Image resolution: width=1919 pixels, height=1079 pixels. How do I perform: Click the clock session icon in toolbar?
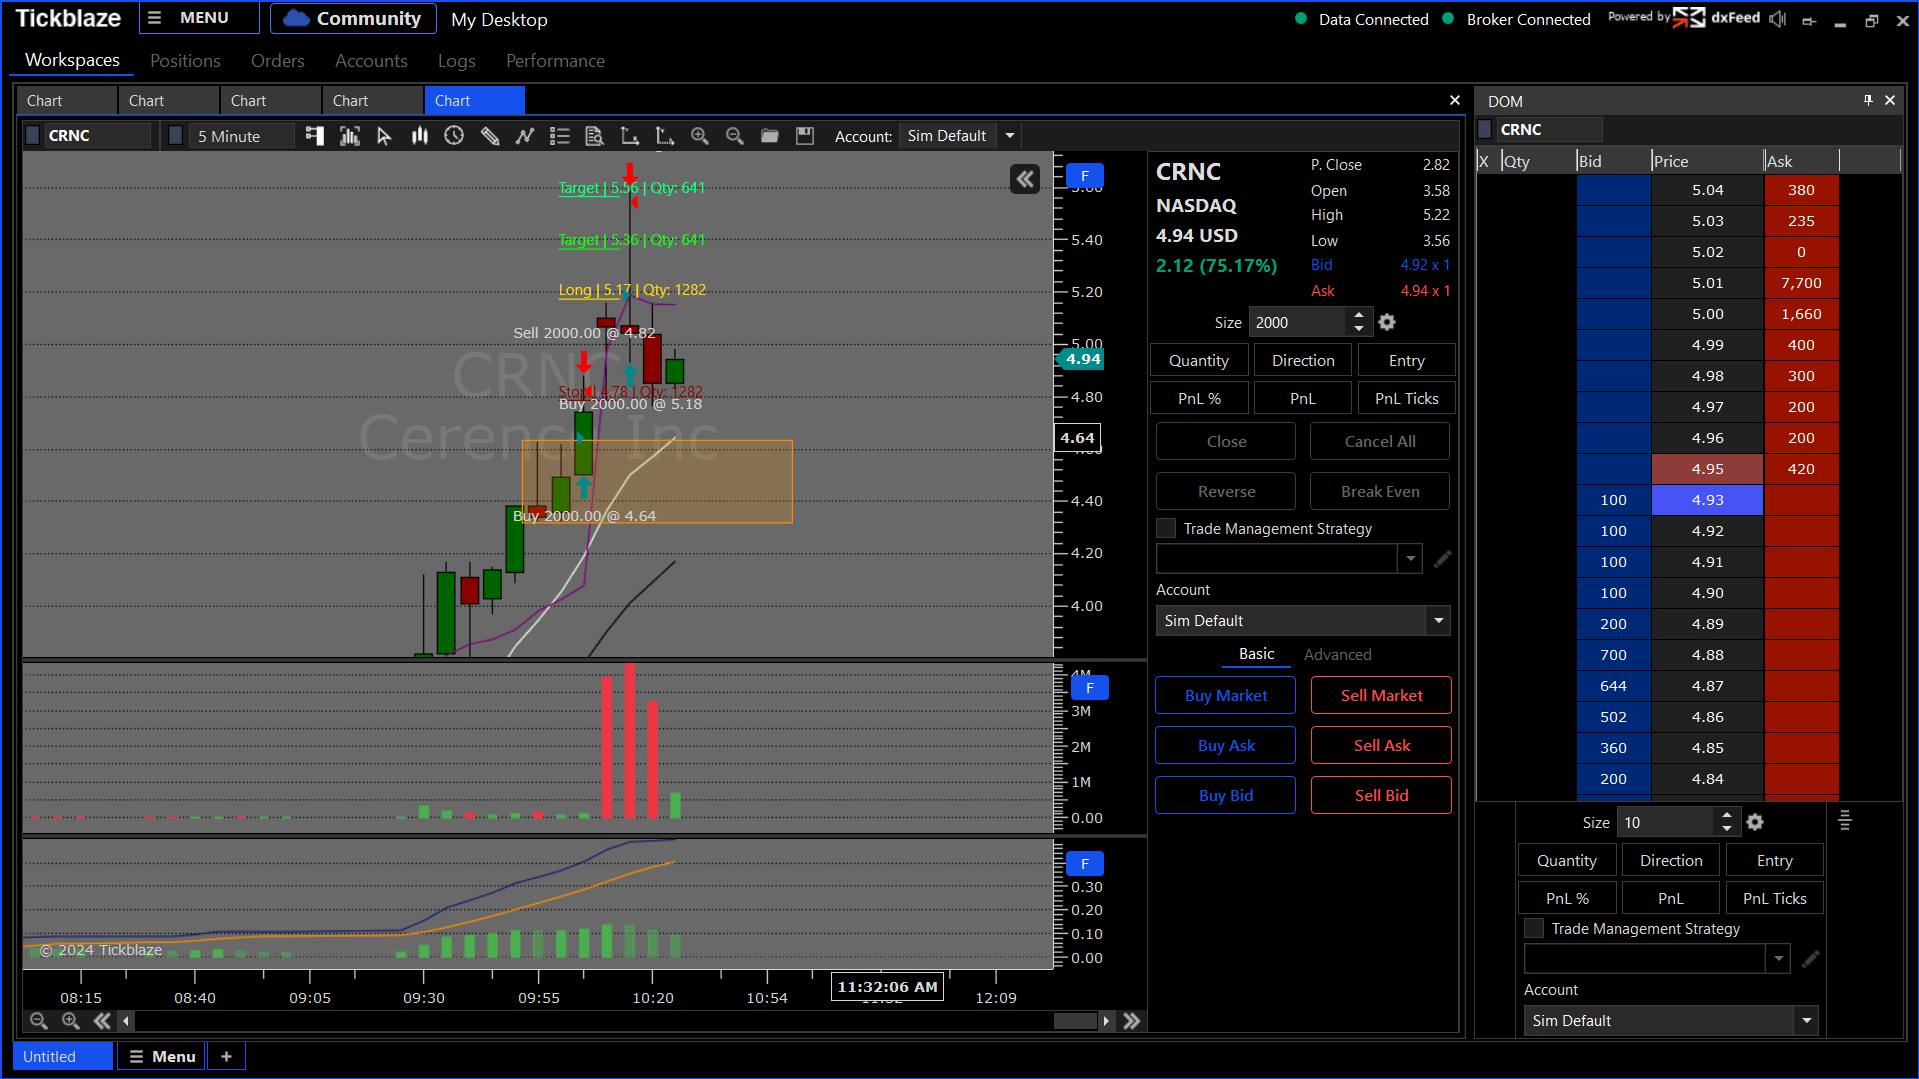(454, 136)
